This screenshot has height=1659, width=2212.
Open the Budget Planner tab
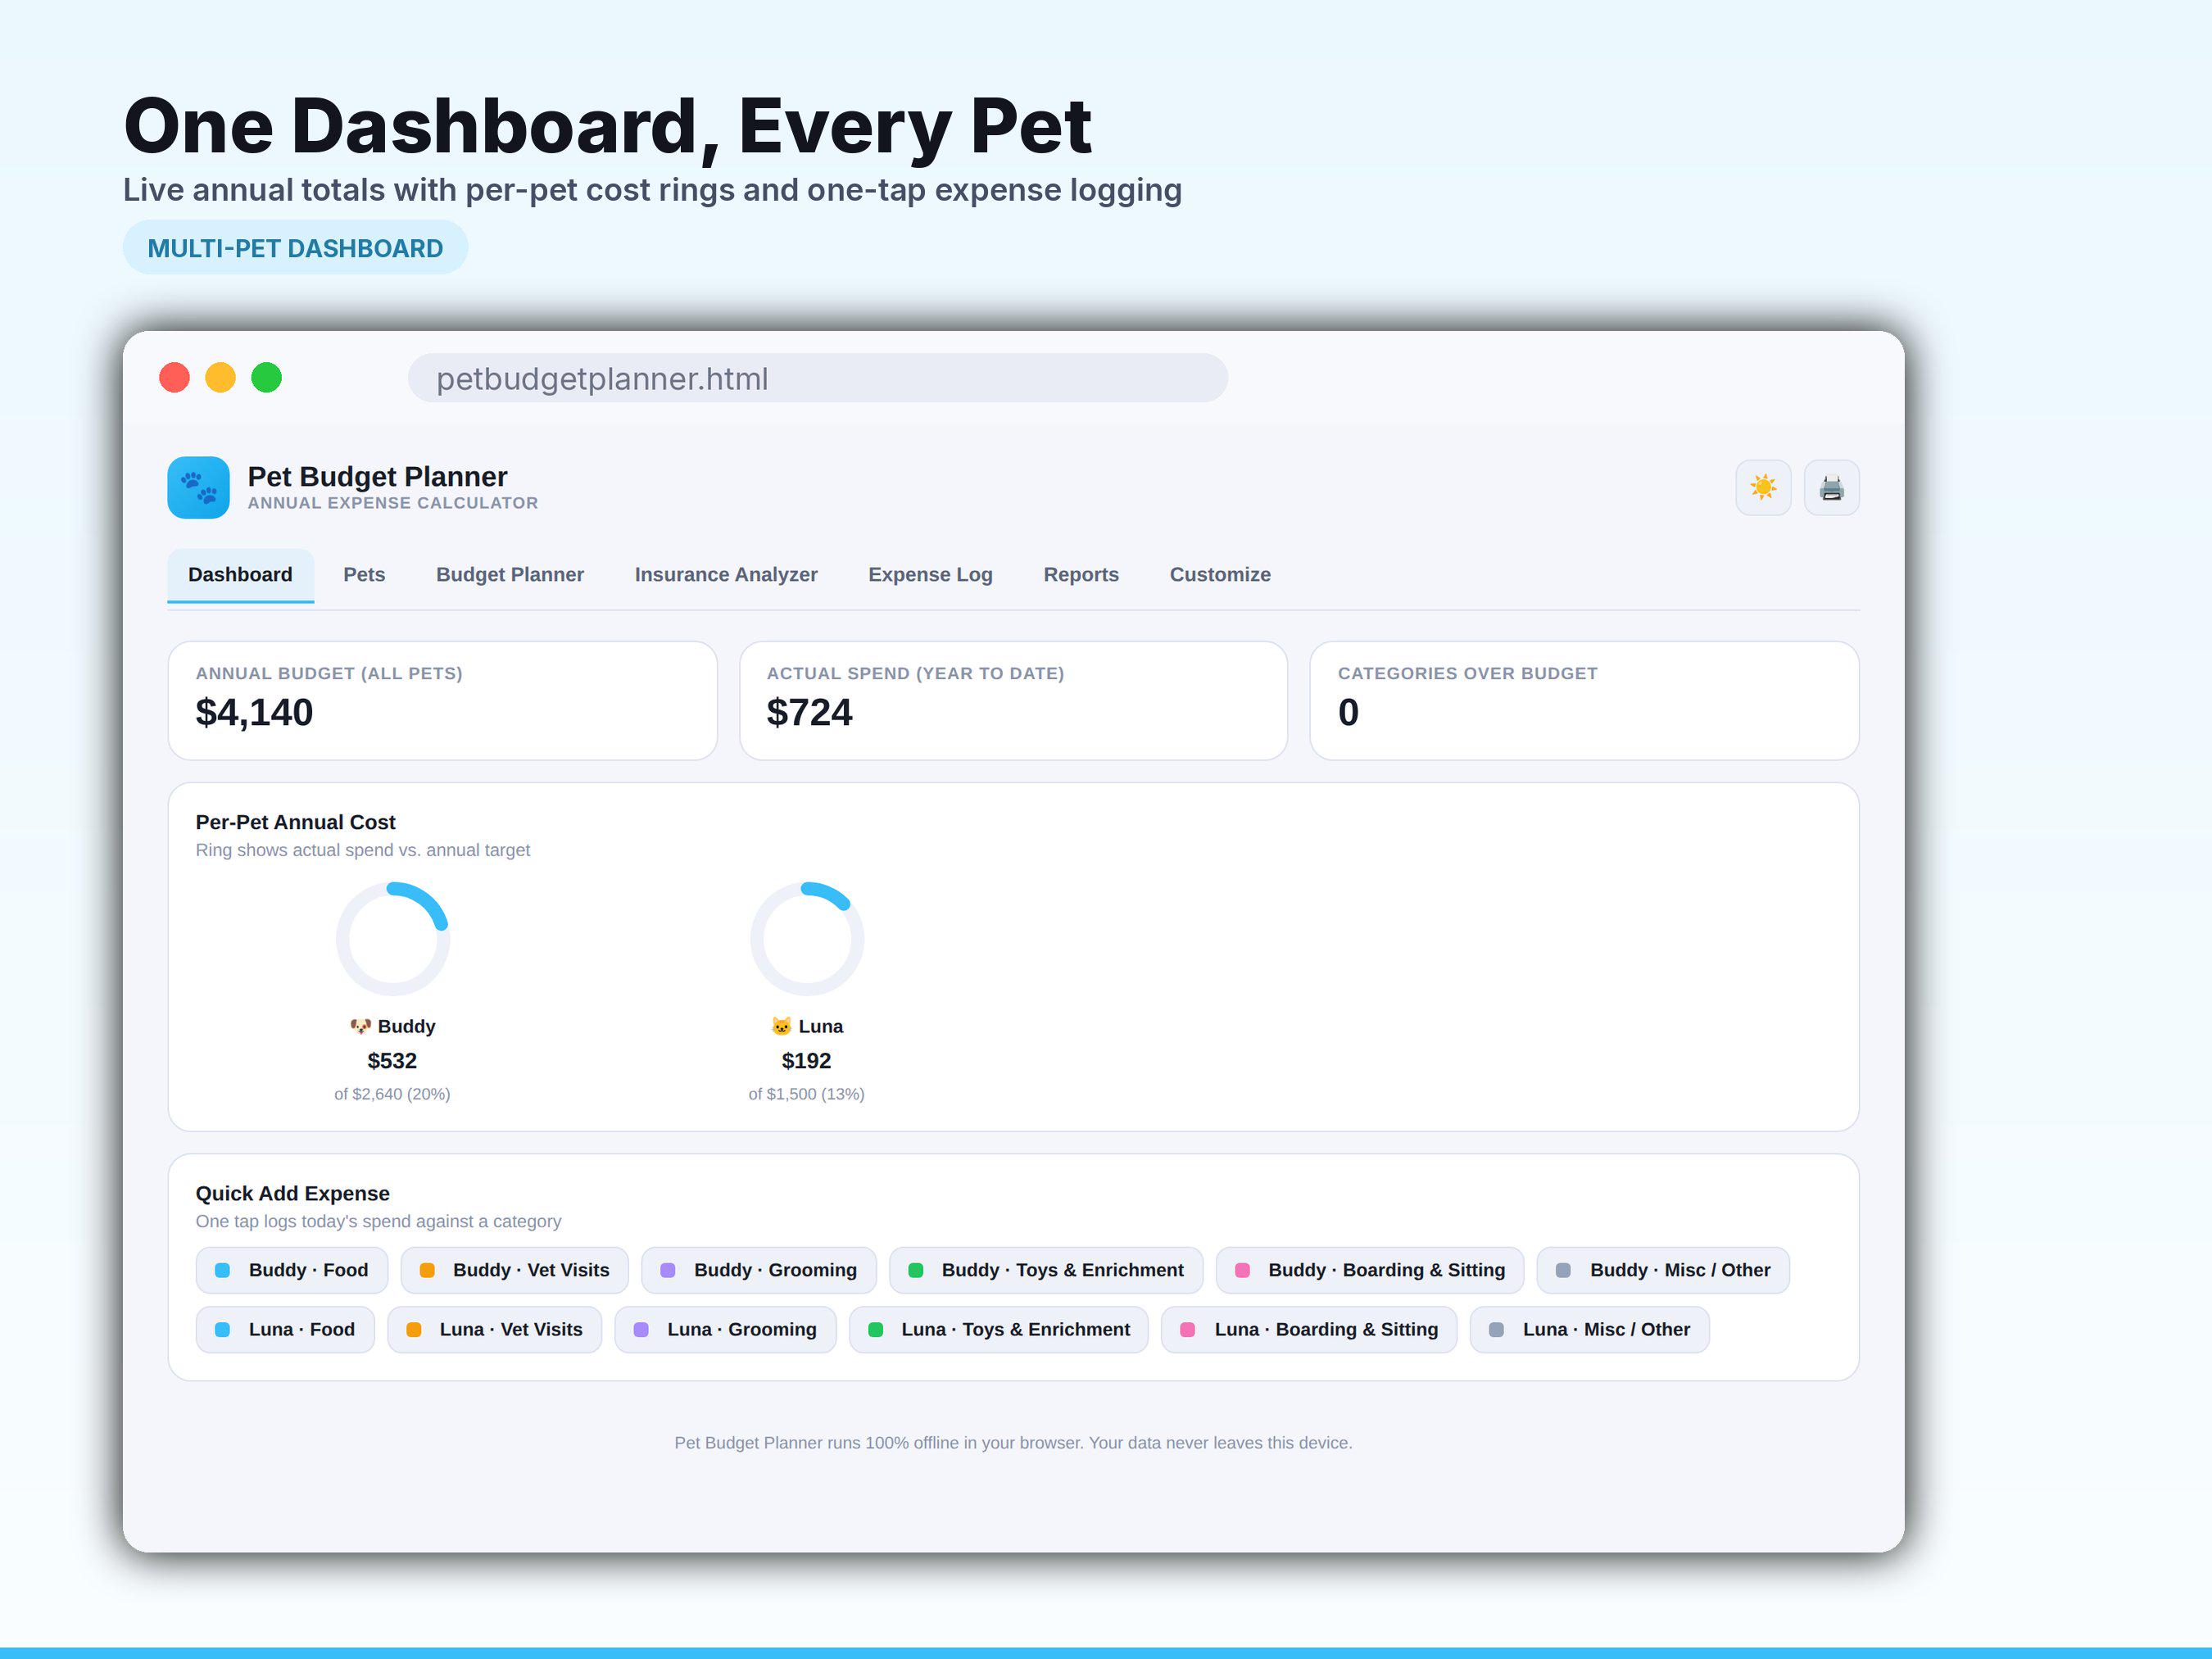click(x=510, y=575)
